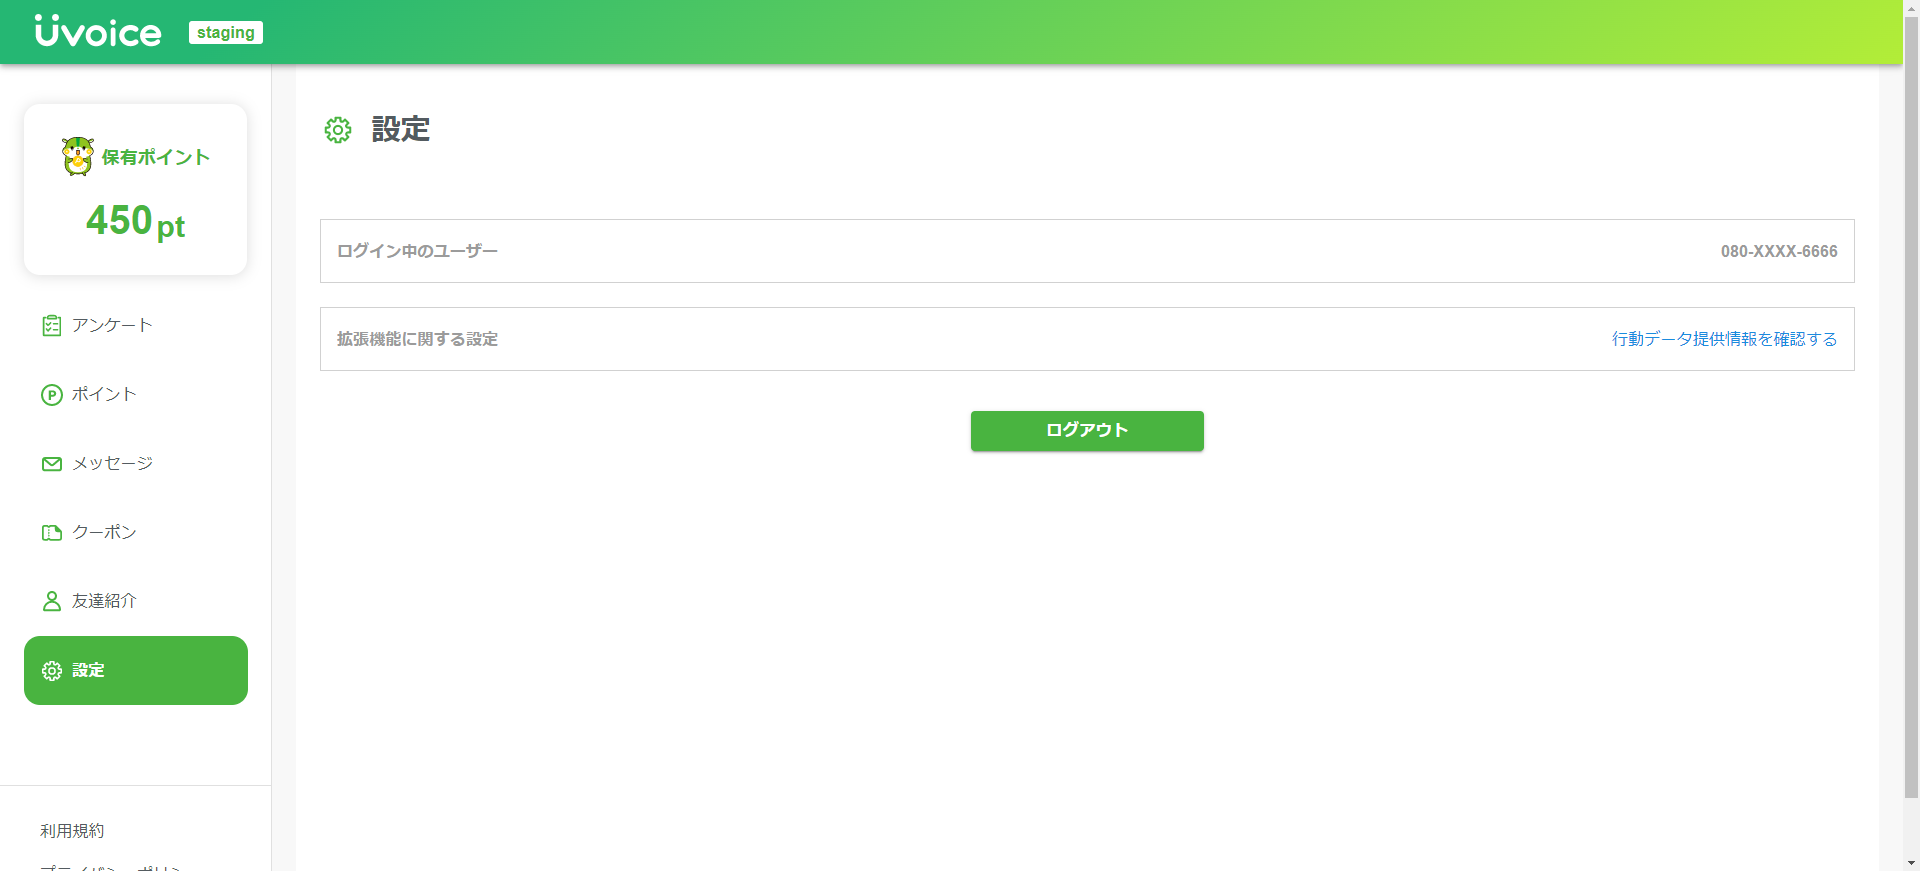
Task: Click the ログイン中のユーザー label
Action: [x=417, y=251]
